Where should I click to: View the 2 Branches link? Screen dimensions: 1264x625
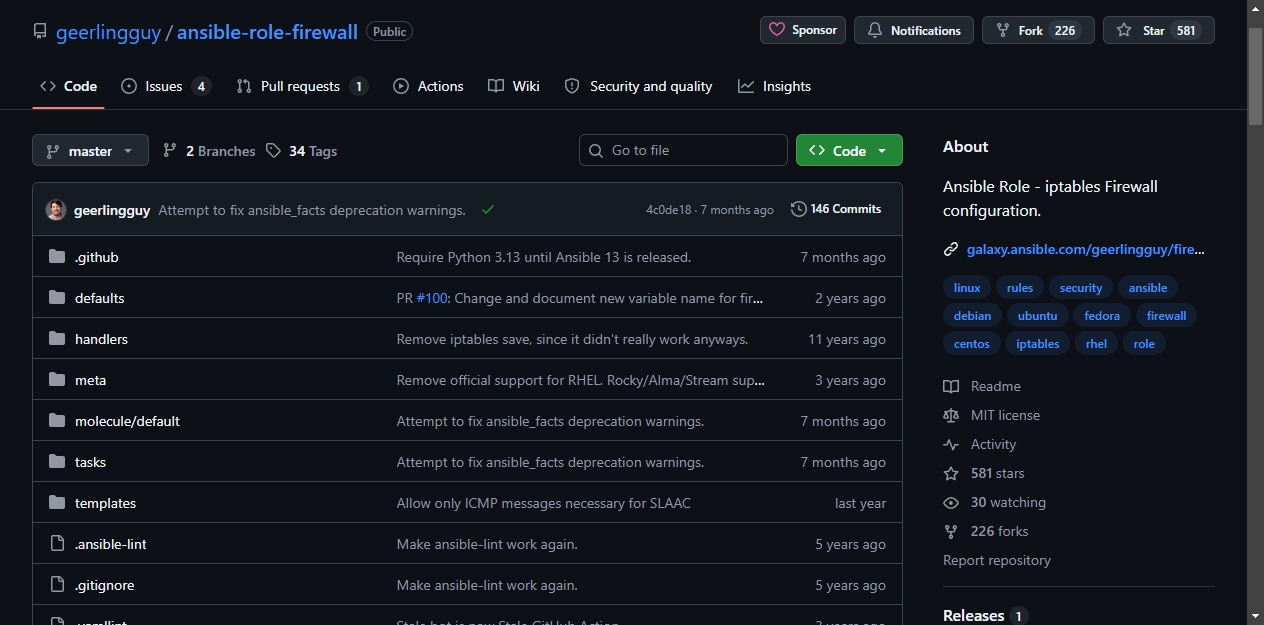pyautogui.click(x=209, y=151)
